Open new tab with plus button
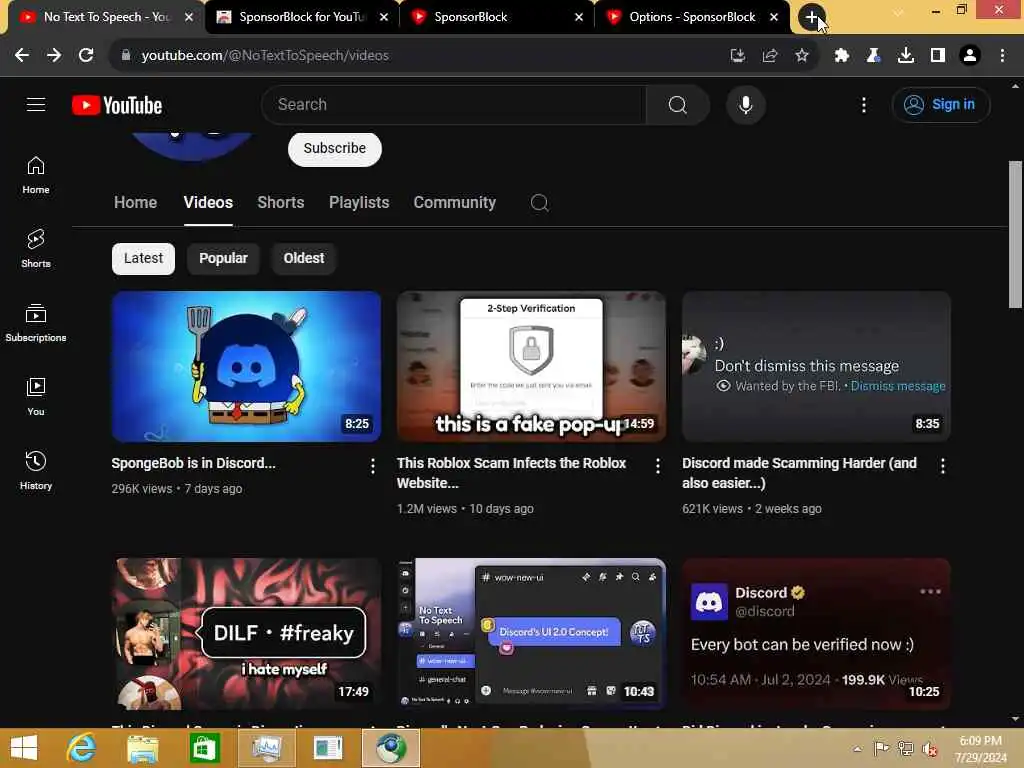 coord(811,17)
